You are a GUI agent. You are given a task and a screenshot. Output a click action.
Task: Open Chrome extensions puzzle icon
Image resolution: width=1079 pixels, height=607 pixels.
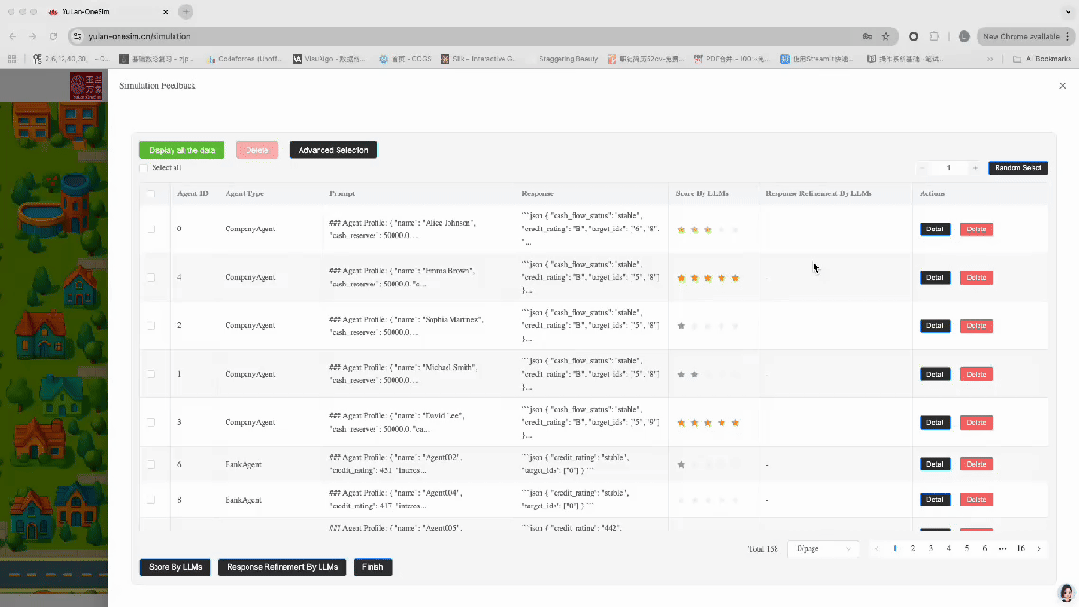tap(934, 36)
